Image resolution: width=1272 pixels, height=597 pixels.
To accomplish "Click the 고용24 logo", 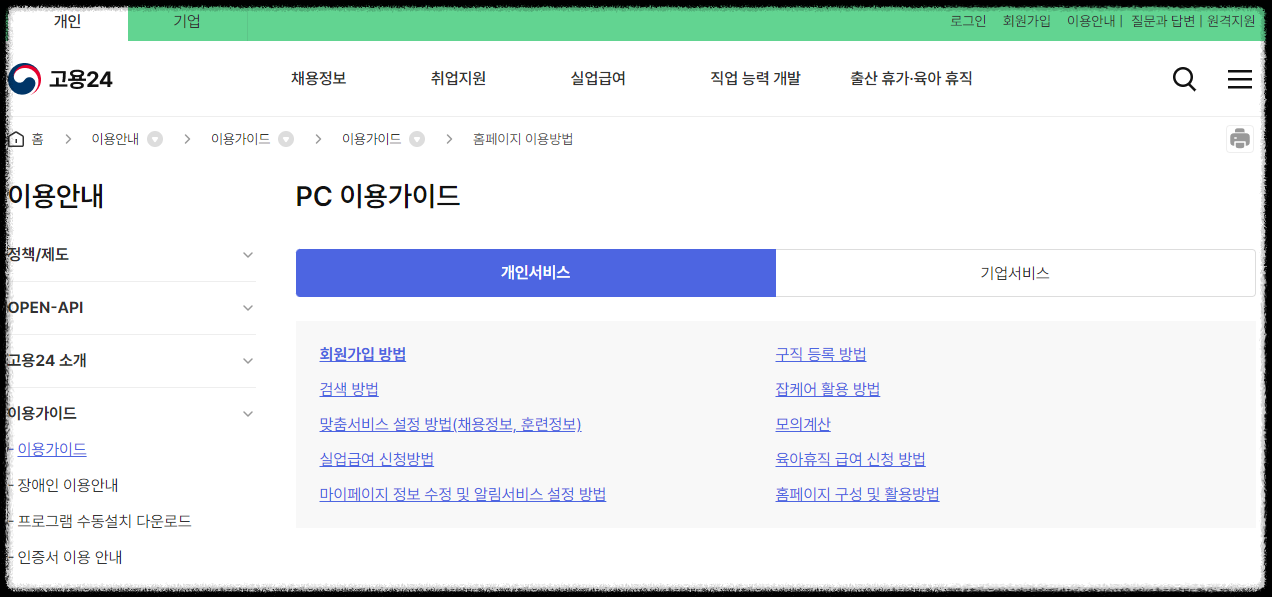I will (x=60, y=79).
